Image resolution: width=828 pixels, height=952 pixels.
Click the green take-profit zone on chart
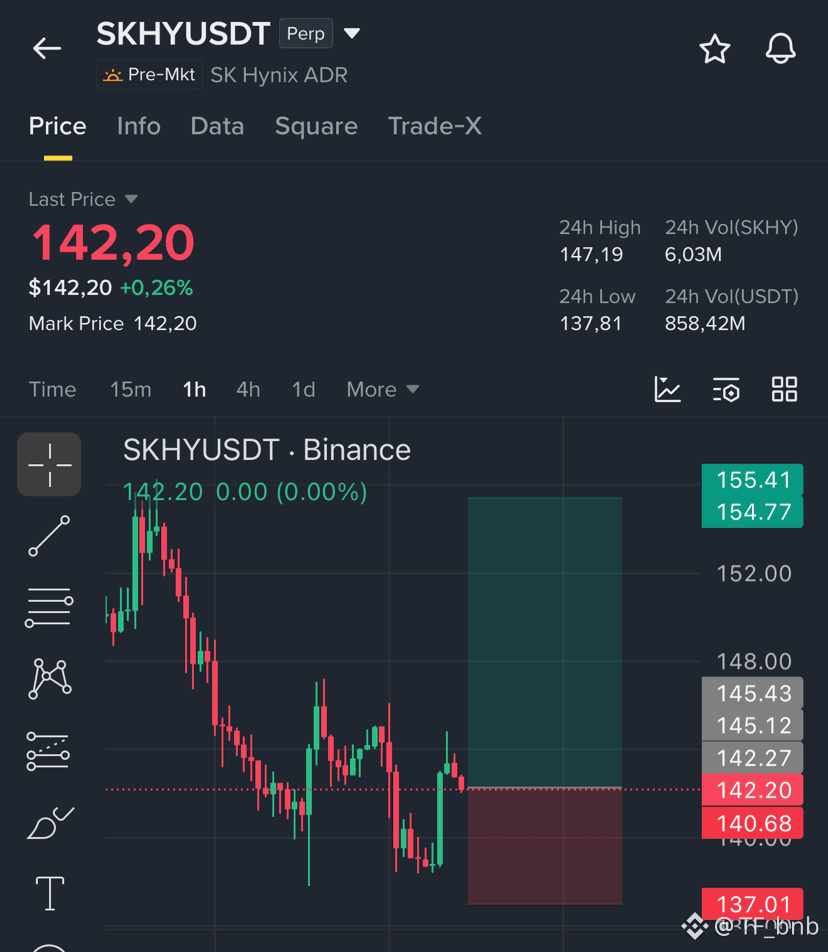pyautogui.click(x=545, y=642)
